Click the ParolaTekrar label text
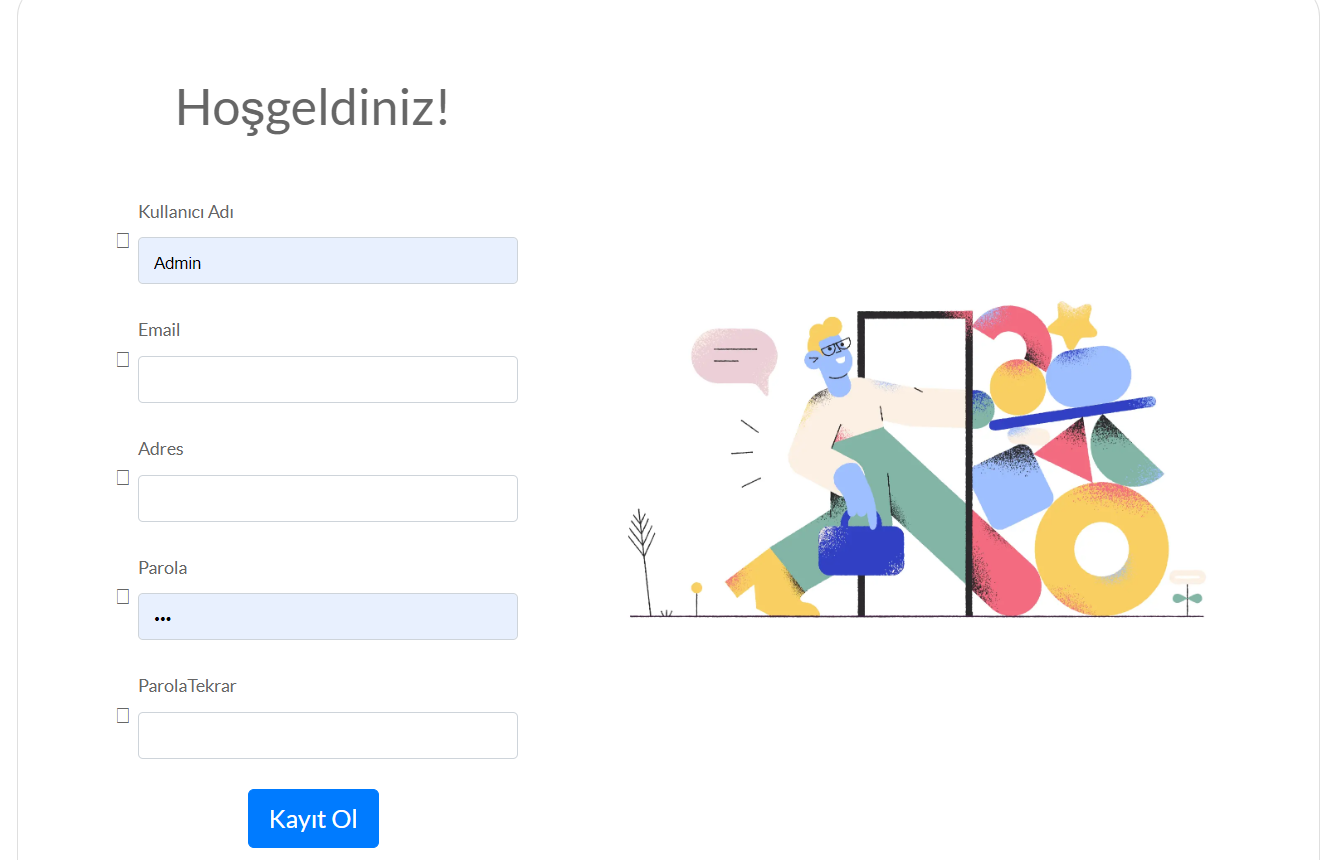1340x860 pixels. coord(187,686)
